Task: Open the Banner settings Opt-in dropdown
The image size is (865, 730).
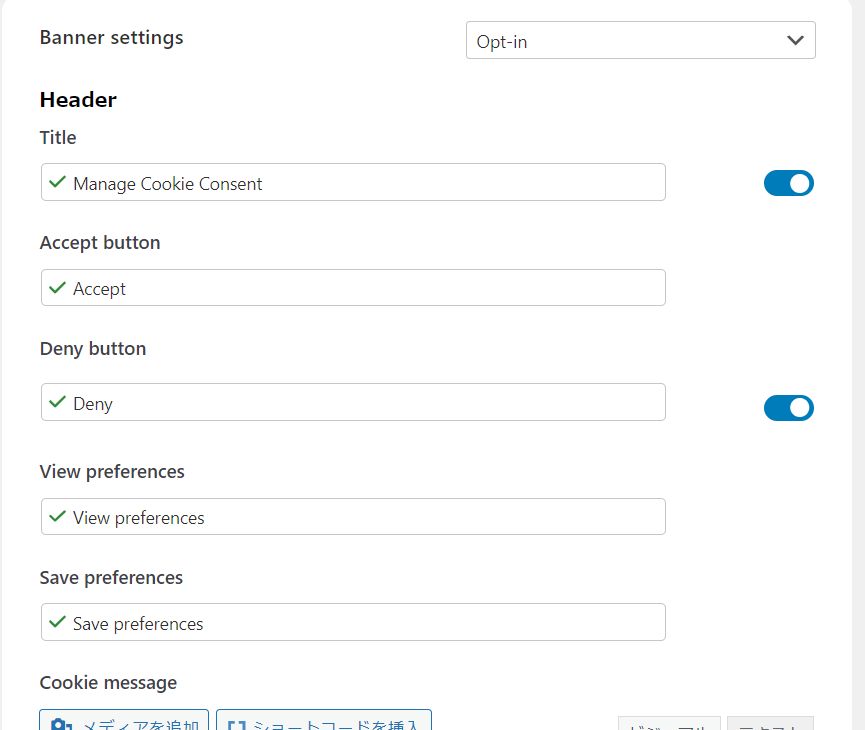Action: (640, 41)
